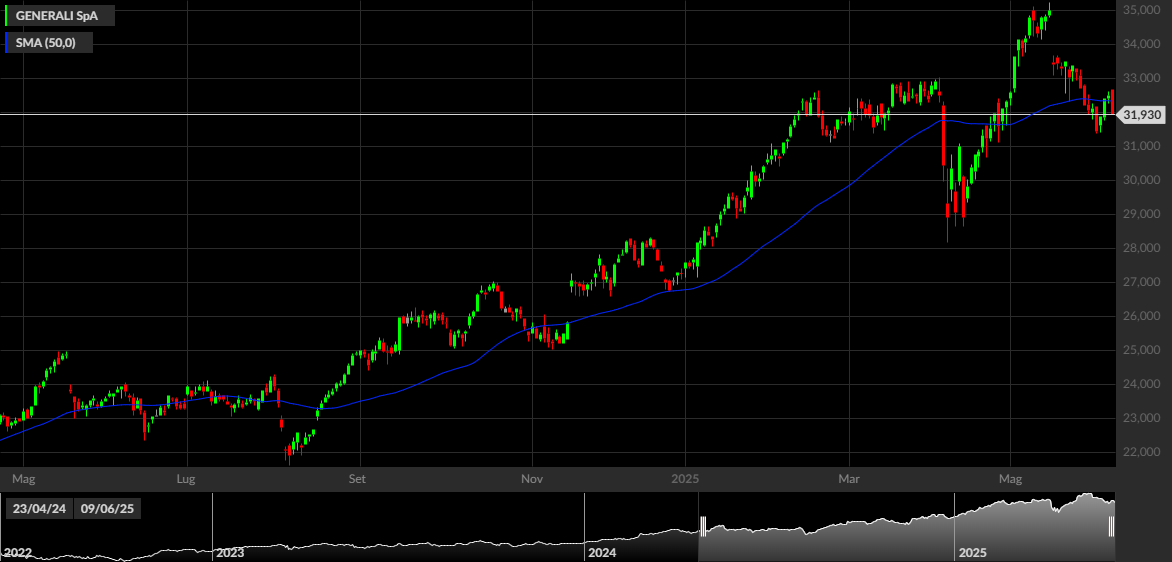Viewport: 1172px width, 562px height.
Task: Click the 28,000 label on the price axis
Action: [1141, 248]
